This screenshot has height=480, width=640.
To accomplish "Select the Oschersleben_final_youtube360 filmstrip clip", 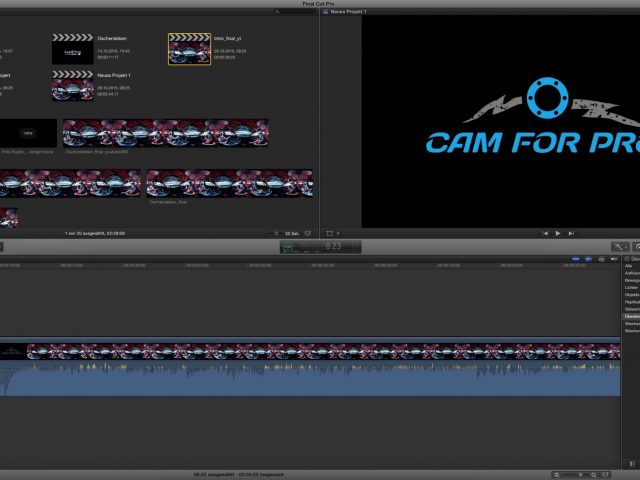I will point(166,133).
